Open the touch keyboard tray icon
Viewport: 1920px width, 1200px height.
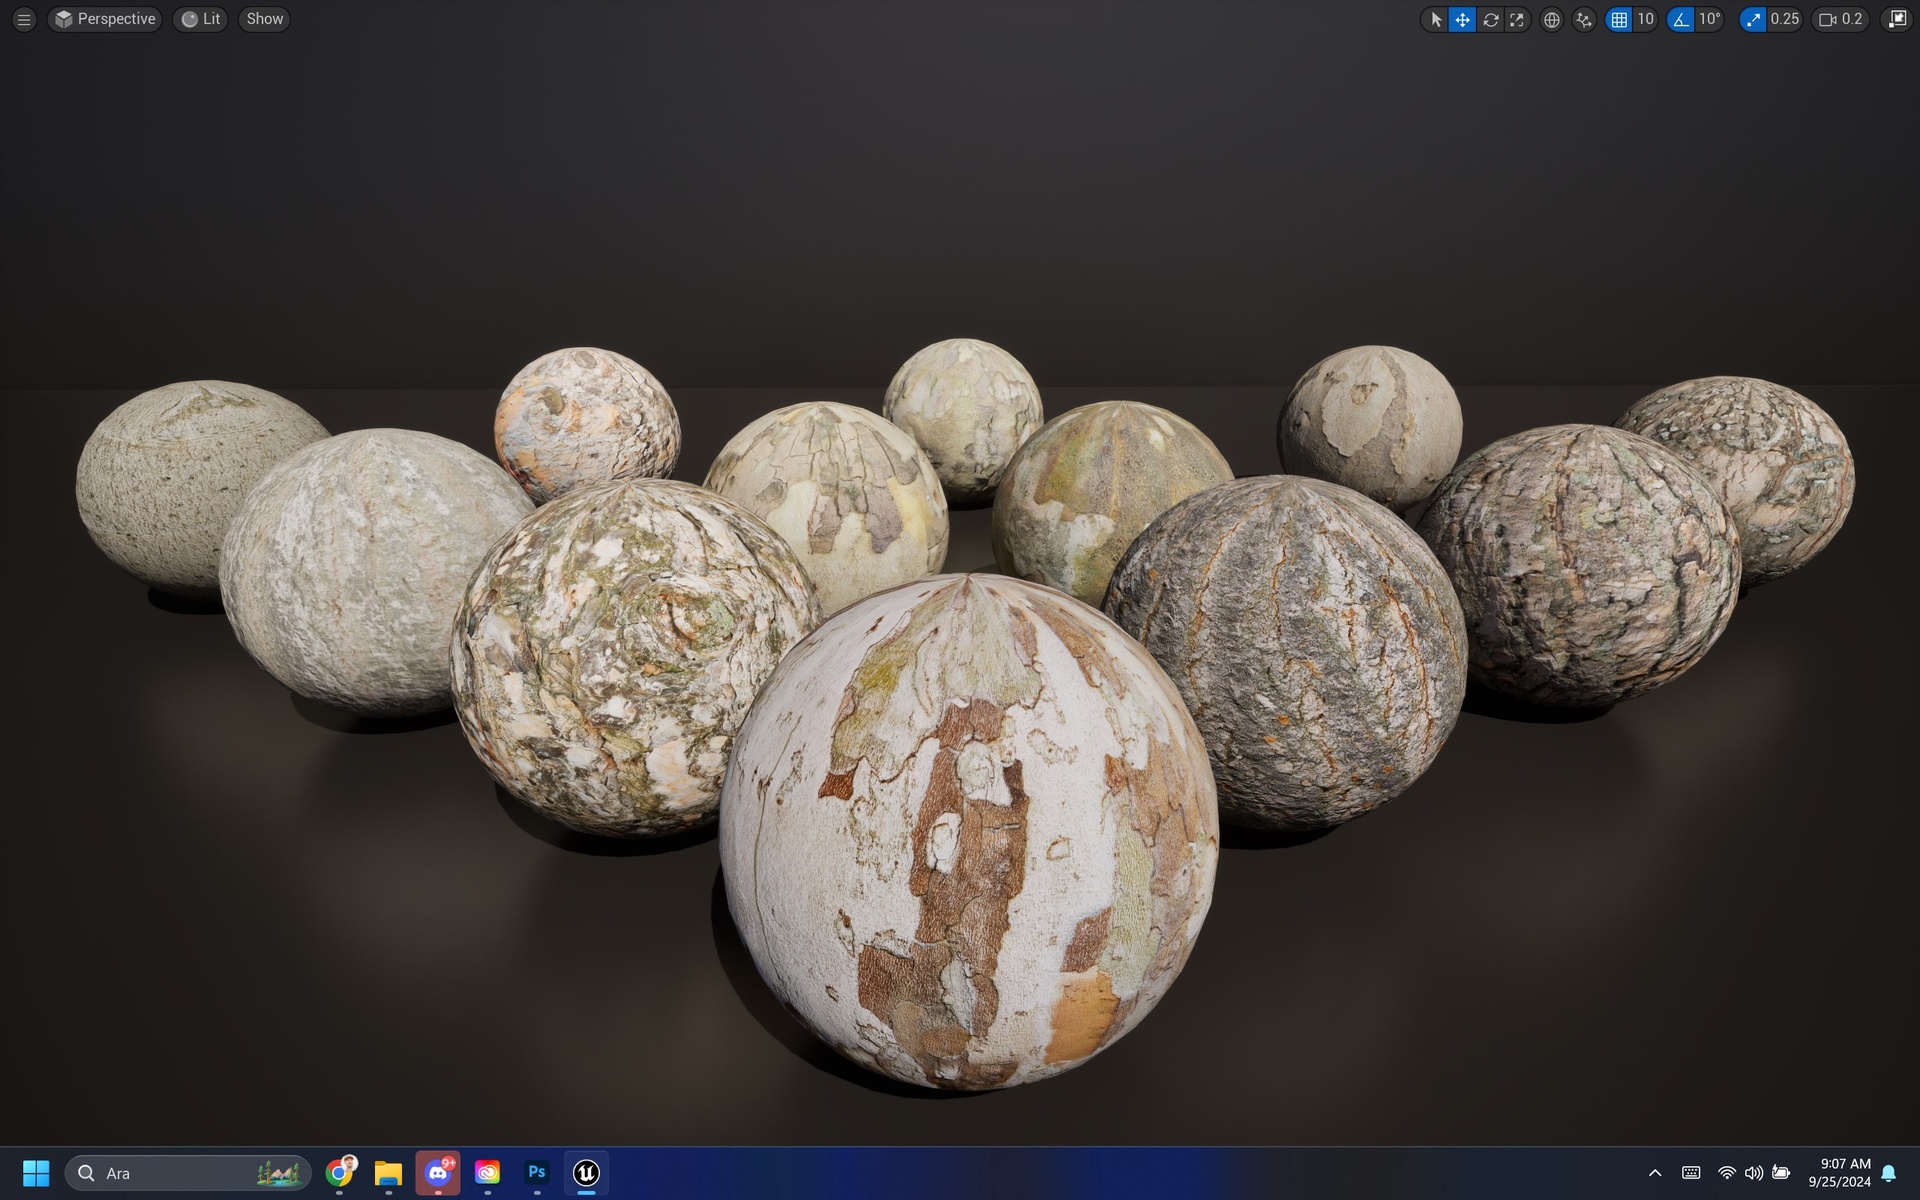pos(1691,1173)
